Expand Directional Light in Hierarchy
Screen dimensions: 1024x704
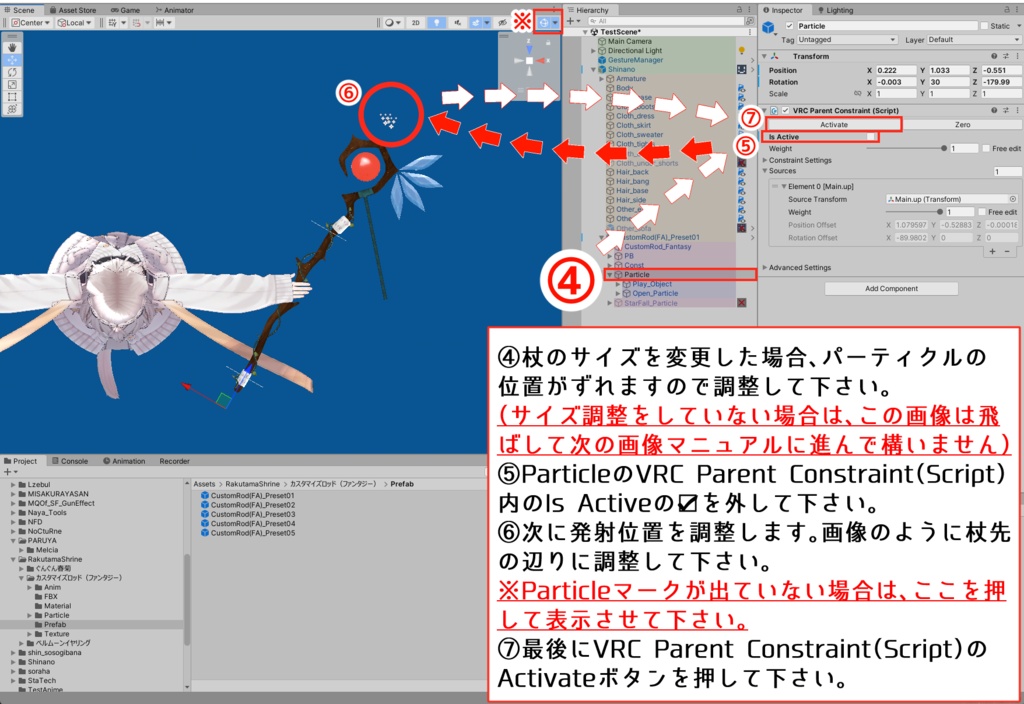pos(594,50)
